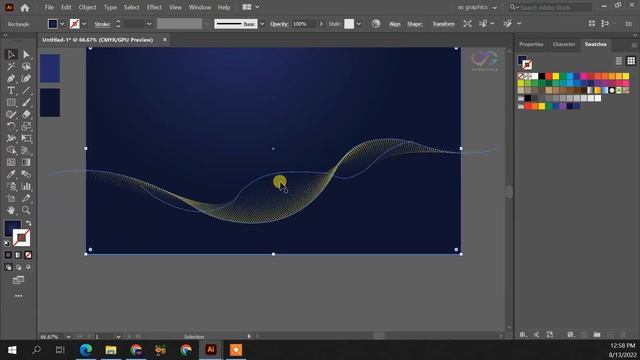The image size is (640, 360).
Task: Select the Zoom tool
Action: click(26, 210)
